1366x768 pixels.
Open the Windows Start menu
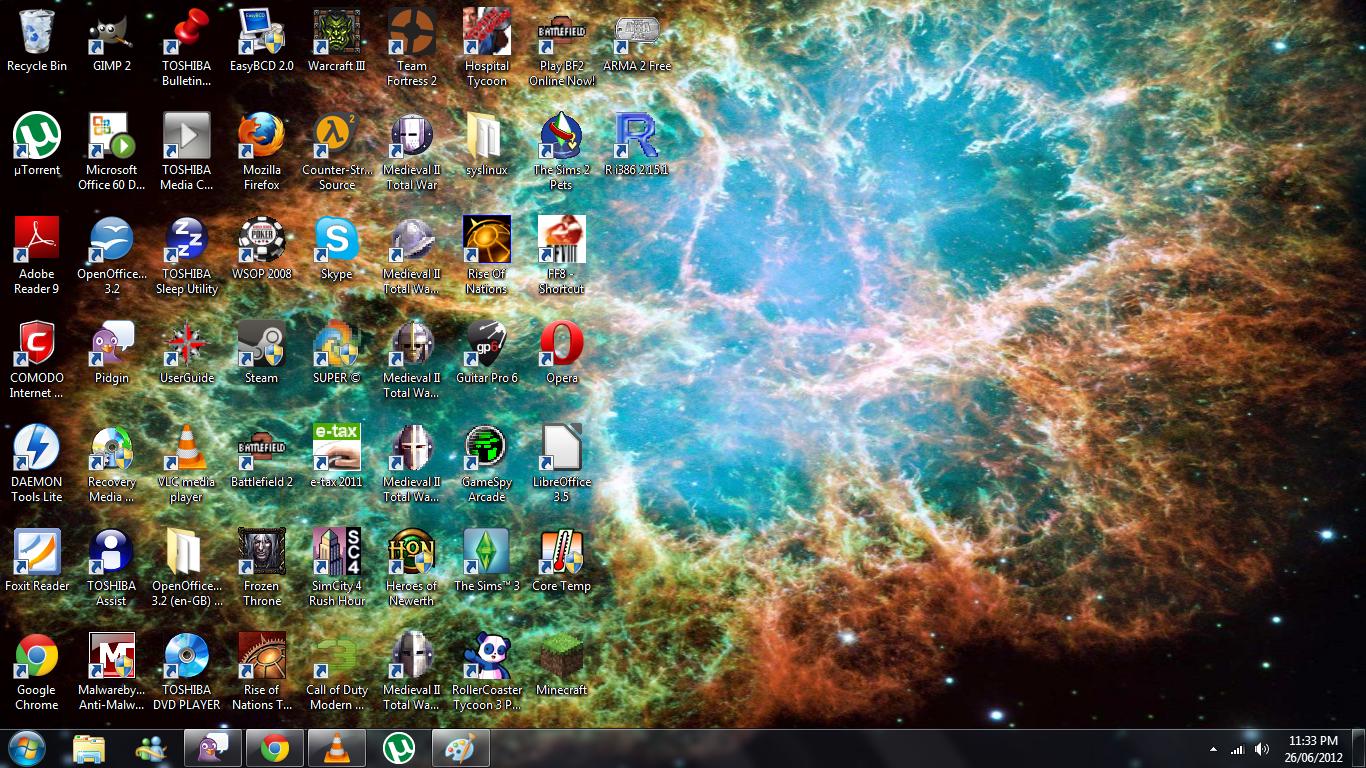(x=26, y=748)
